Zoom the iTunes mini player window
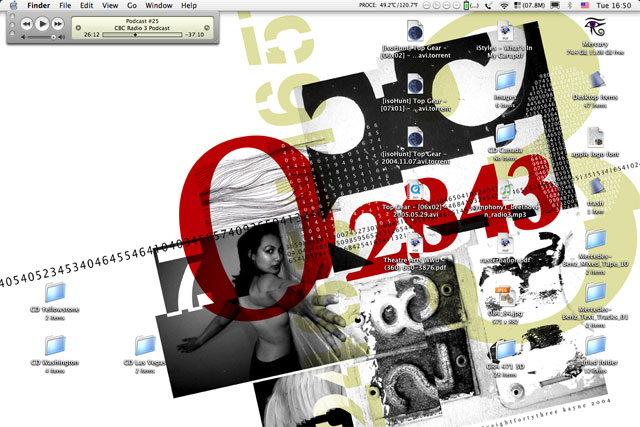Viewport: 640px width, 427px height. click(12, 33)
